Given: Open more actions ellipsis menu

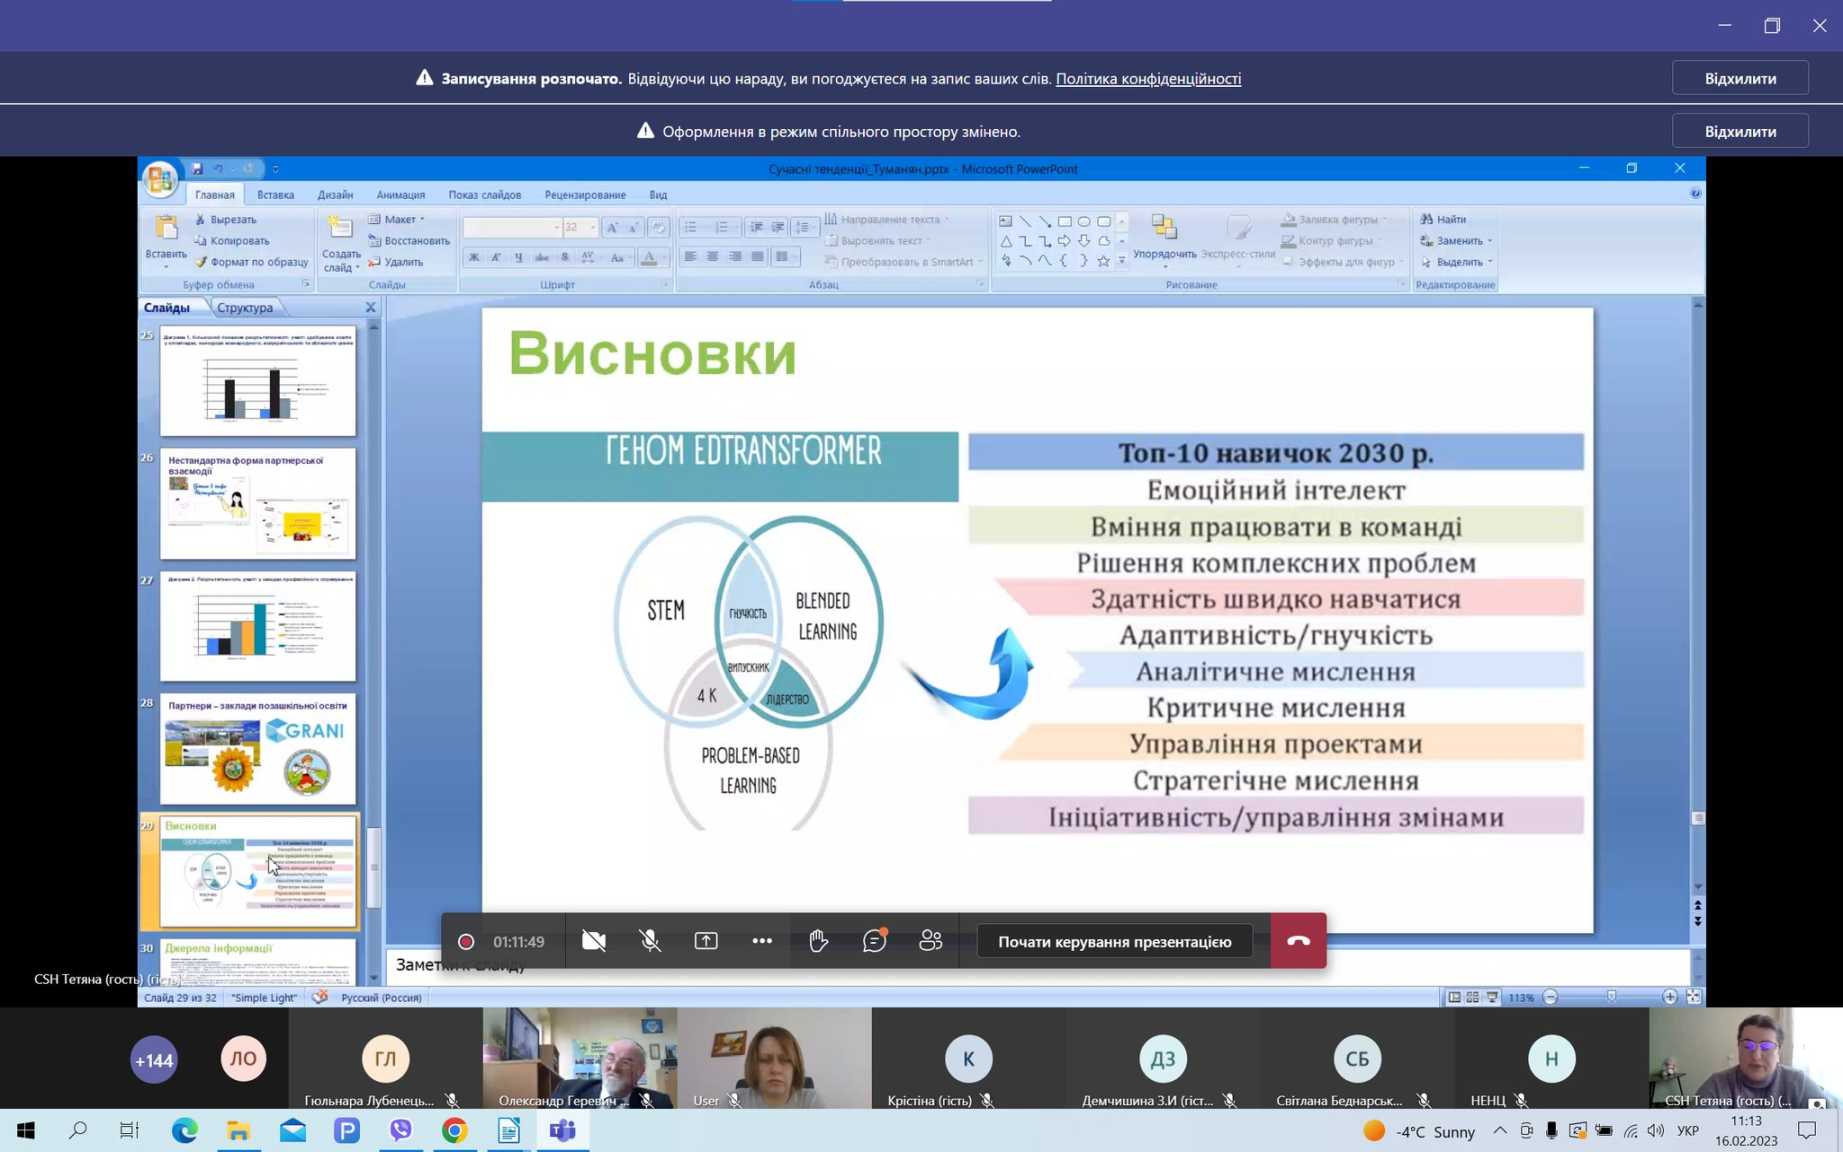Looking at the screenshot, I should point(762,941).
